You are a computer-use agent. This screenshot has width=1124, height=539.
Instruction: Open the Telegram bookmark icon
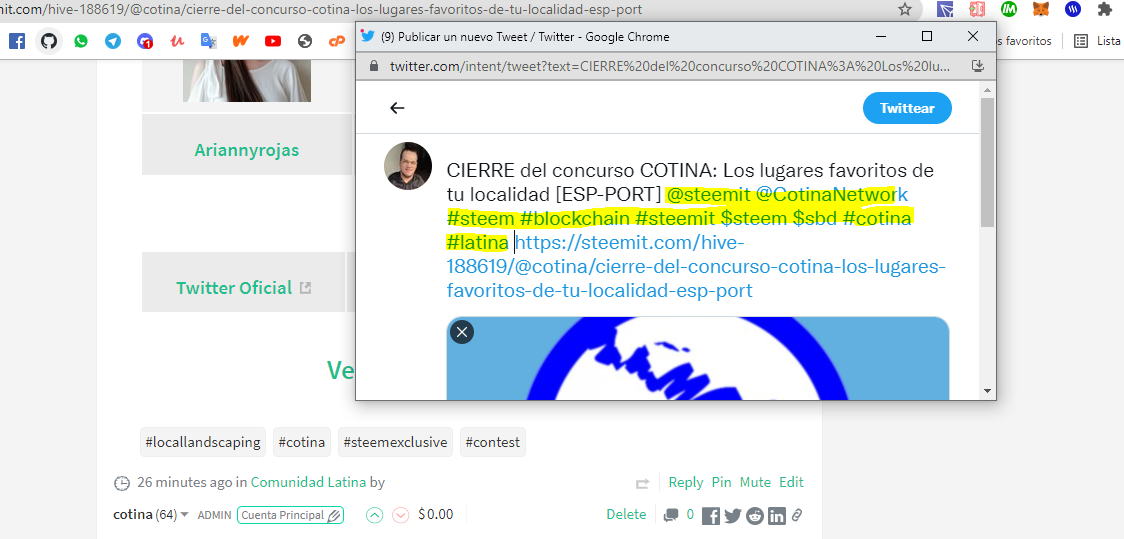click(113, 41)
